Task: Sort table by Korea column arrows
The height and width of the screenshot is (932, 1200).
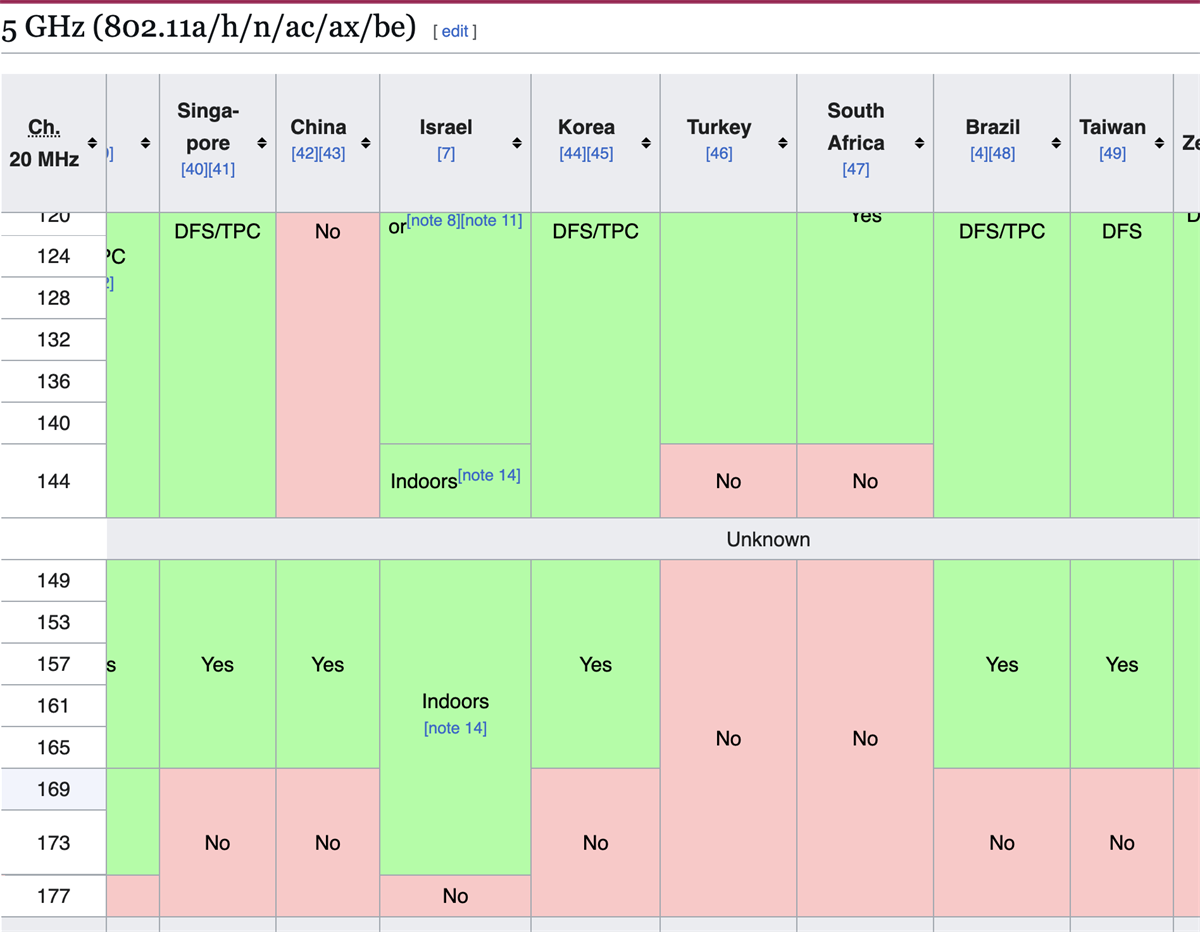Action: pyautogui.click(x=646, y=143)
